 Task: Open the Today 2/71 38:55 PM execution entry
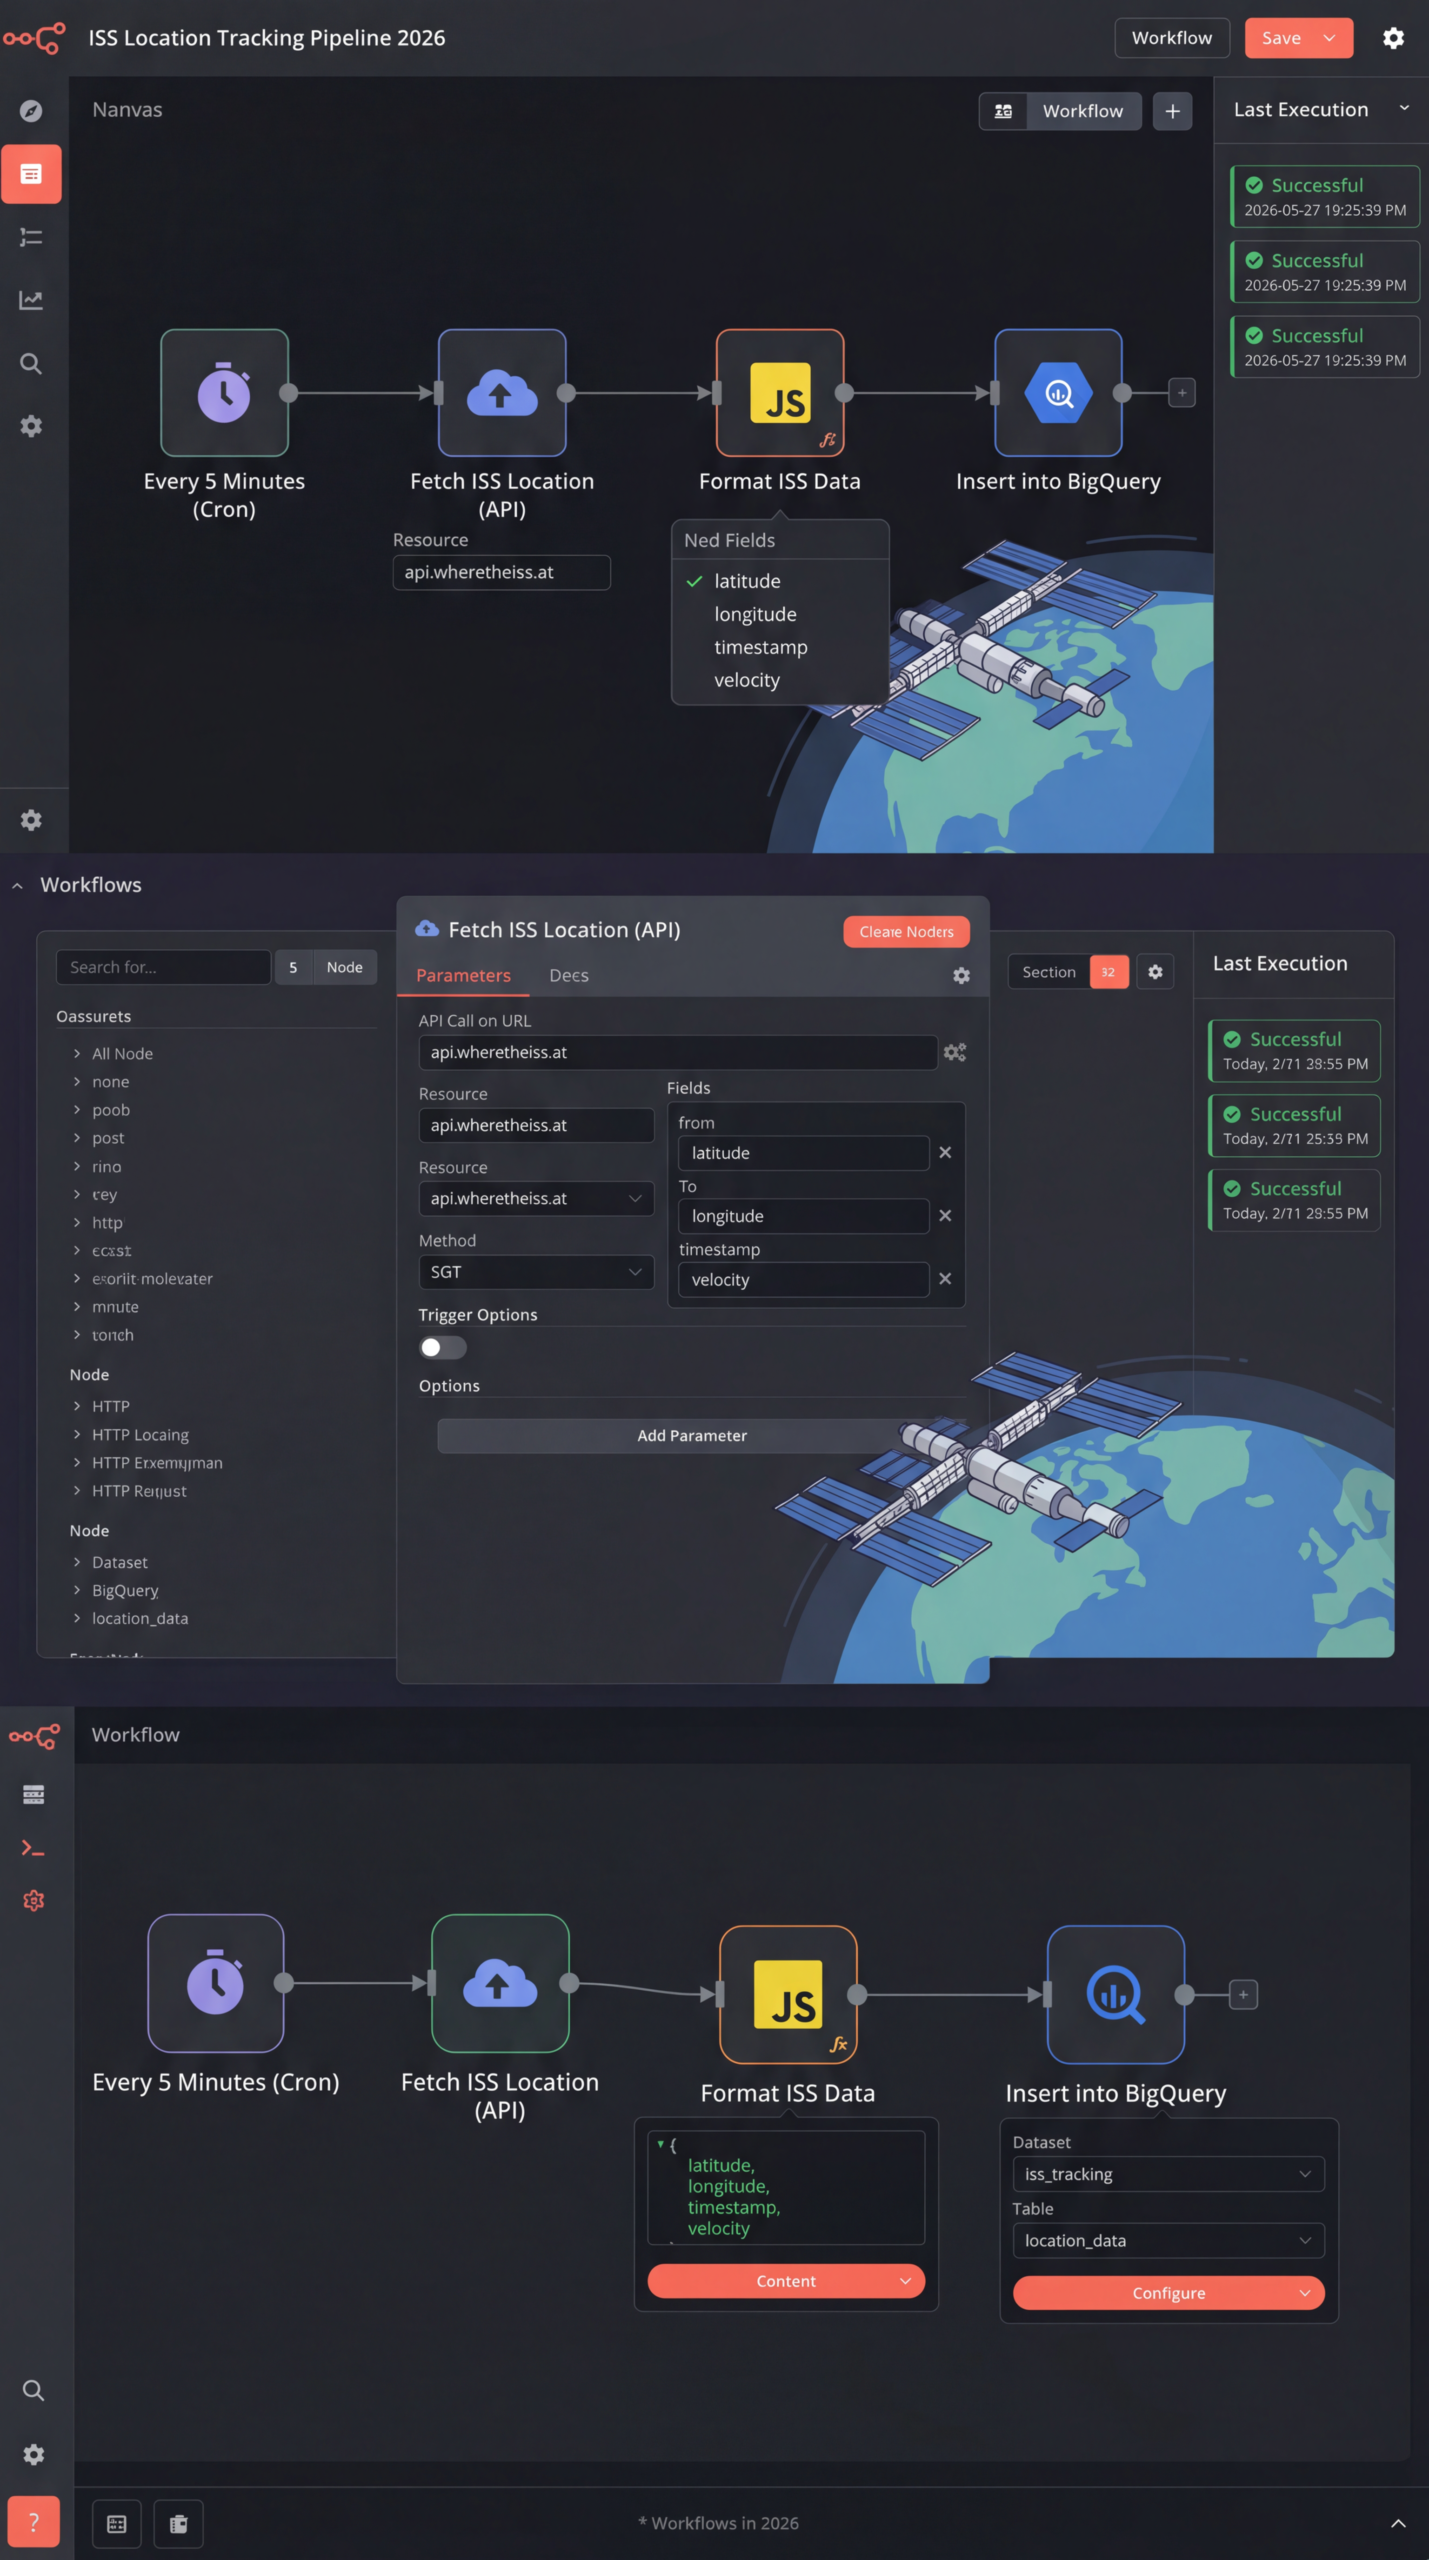click(x=1294, y=1051)
